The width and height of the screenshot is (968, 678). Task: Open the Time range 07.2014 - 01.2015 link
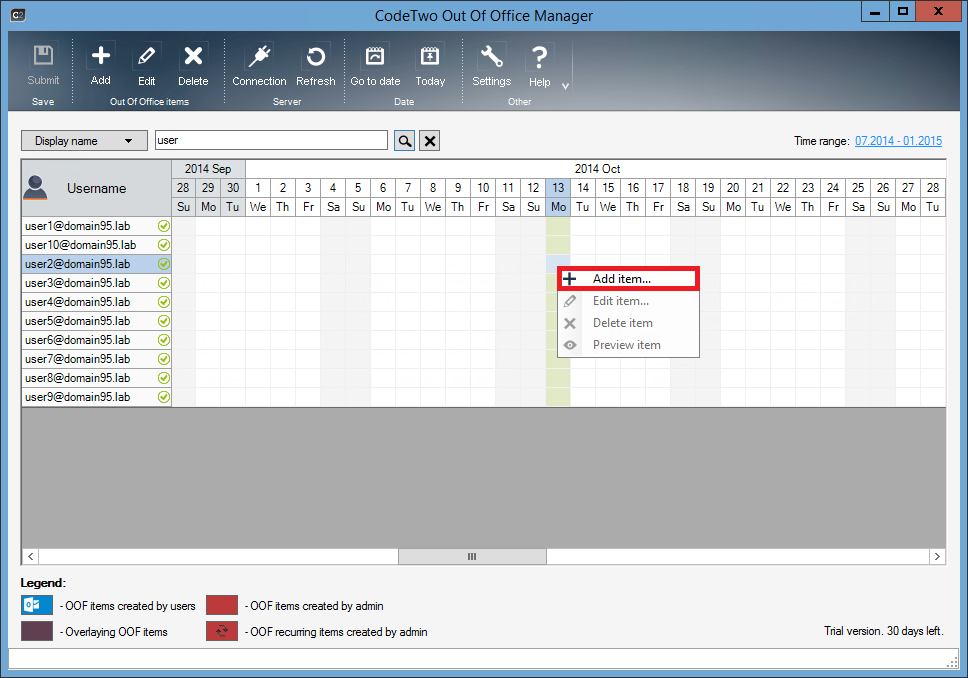[x=898, y=141]
